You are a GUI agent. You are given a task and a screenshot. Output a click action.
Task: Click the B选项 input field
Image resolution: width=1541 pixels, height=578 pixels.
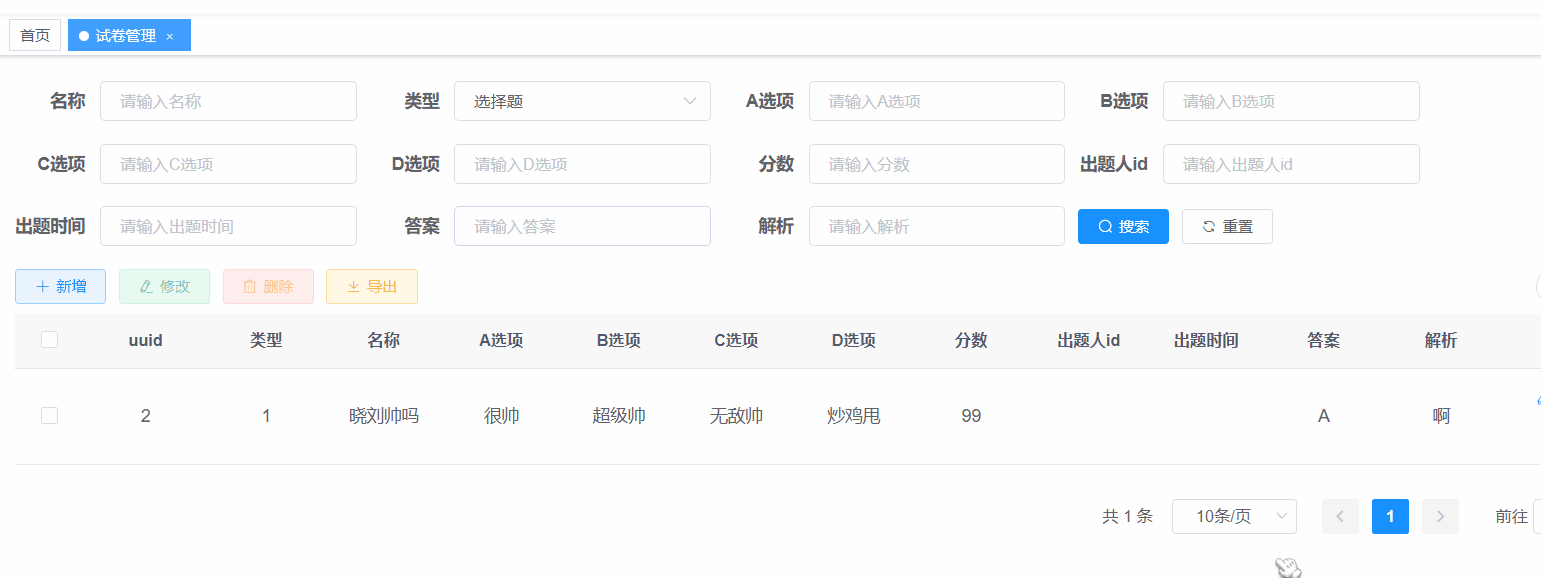[x=1291, y=101]
